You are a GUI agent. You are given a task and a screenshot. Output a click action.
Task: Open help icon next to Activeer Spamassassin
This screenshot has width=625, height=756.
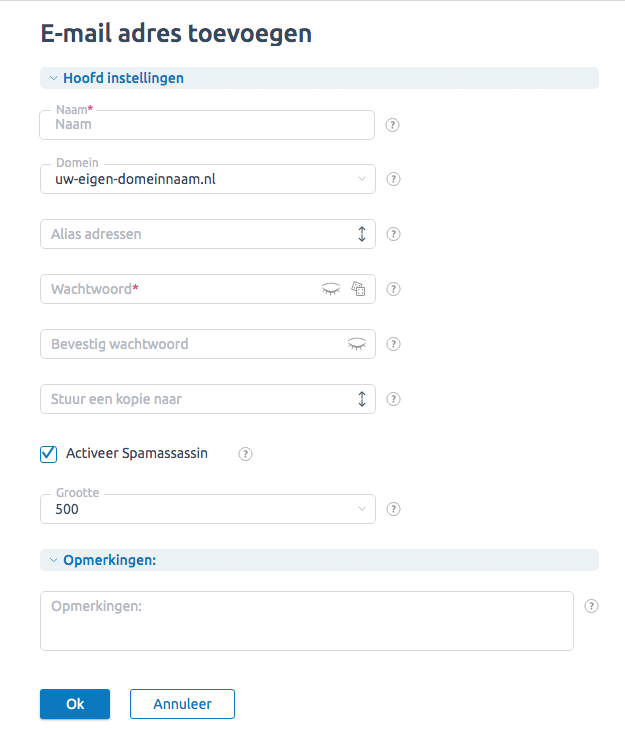(x=245, y=454)
